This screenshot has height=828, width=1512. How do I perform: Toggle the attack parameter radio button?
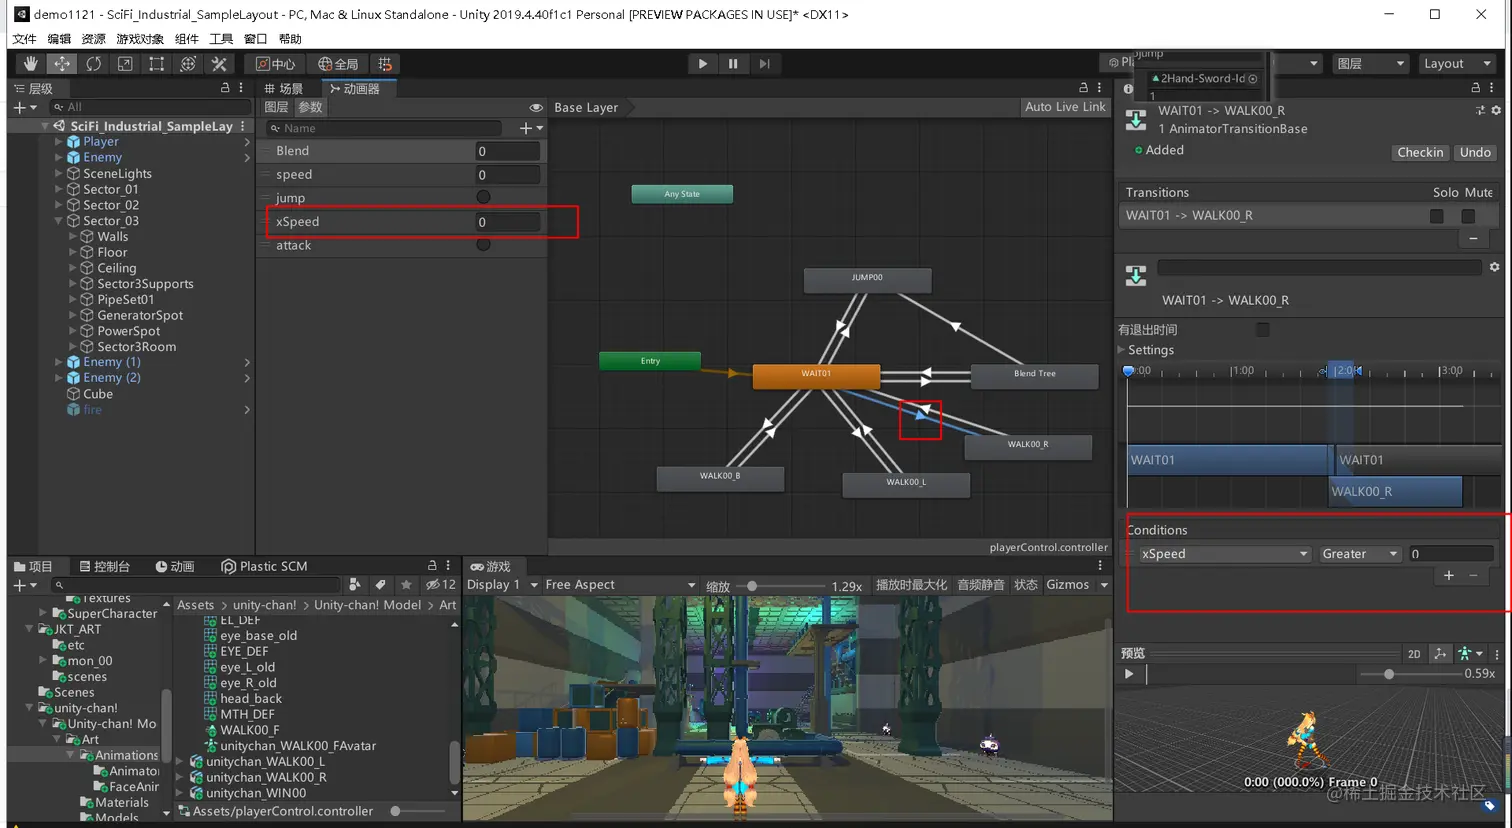[x=484, y=244]
